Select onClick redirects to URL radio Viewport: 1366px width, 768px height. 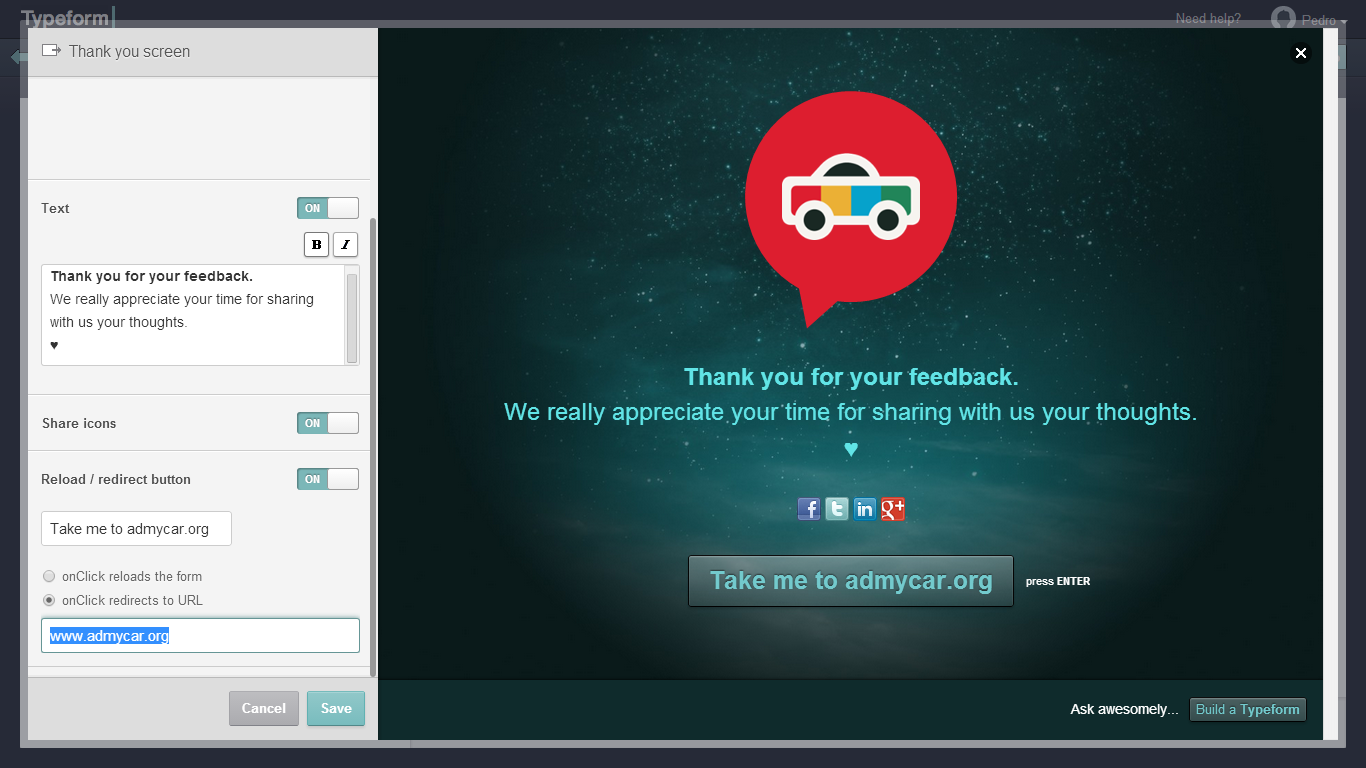tap(49, 600)
